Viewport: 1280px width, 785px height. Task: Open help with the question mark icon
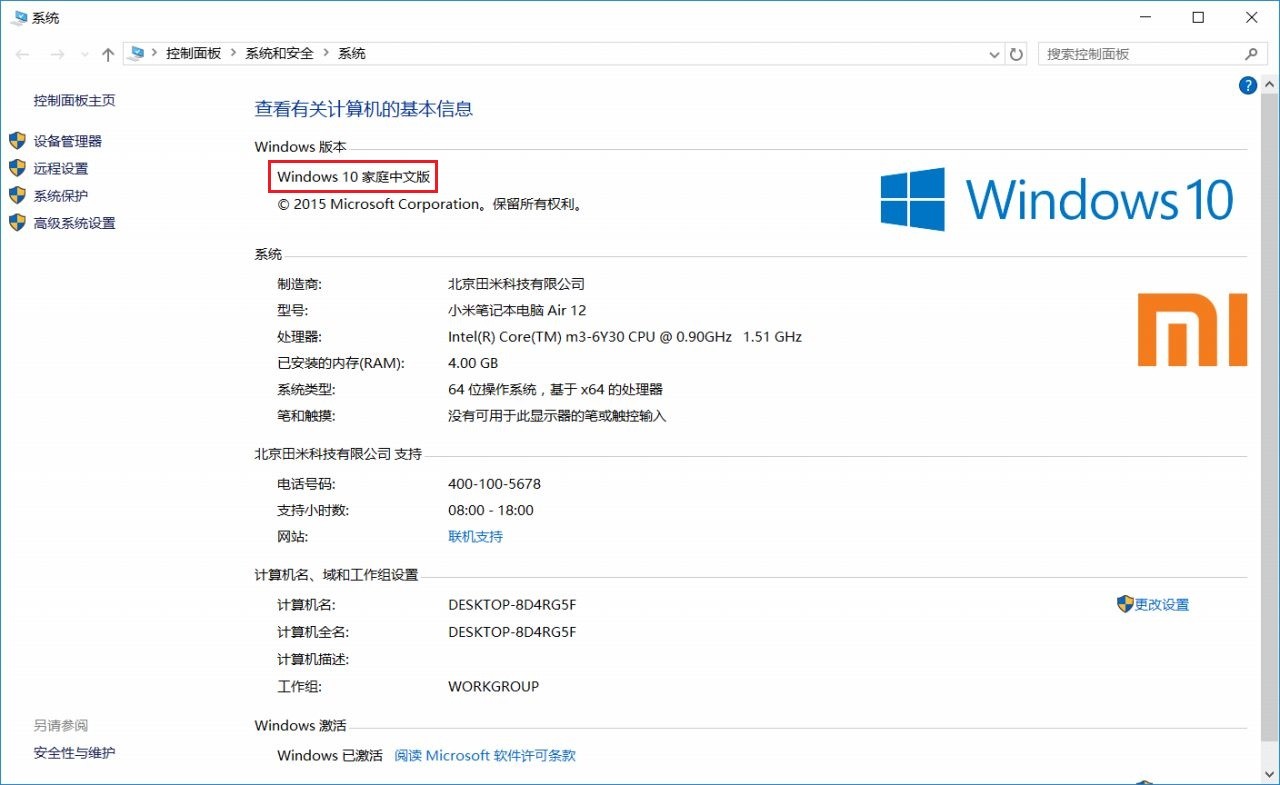click(1247, 86)
